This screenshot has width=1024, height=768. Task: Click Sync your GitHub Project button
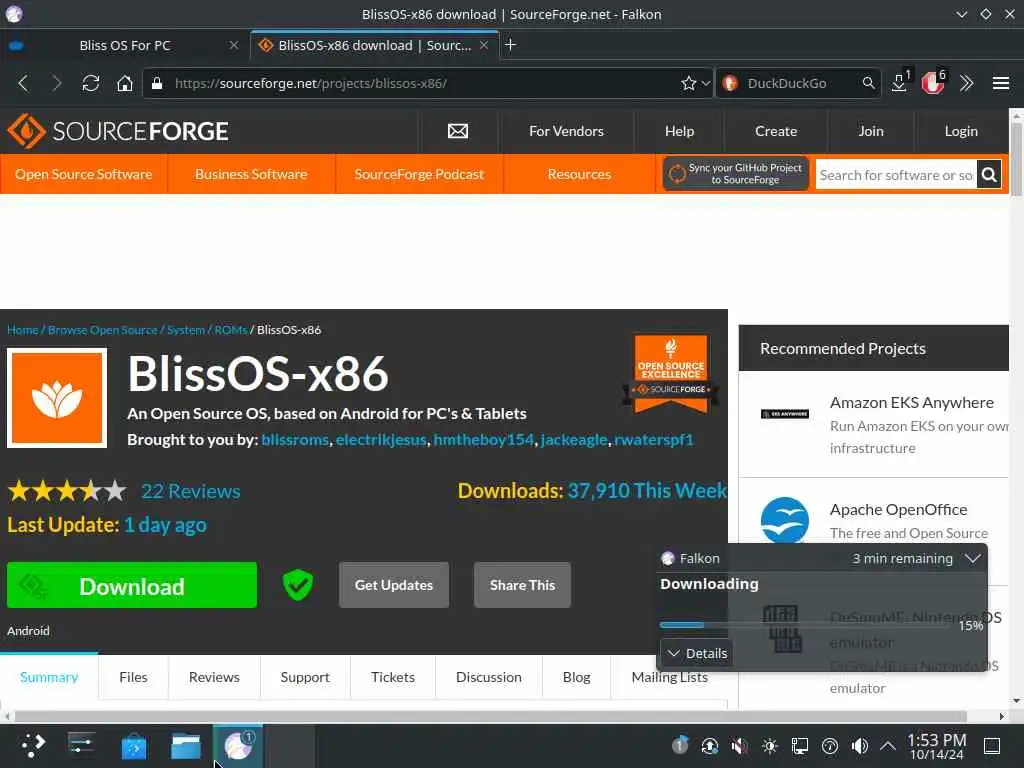coord(736,174)
